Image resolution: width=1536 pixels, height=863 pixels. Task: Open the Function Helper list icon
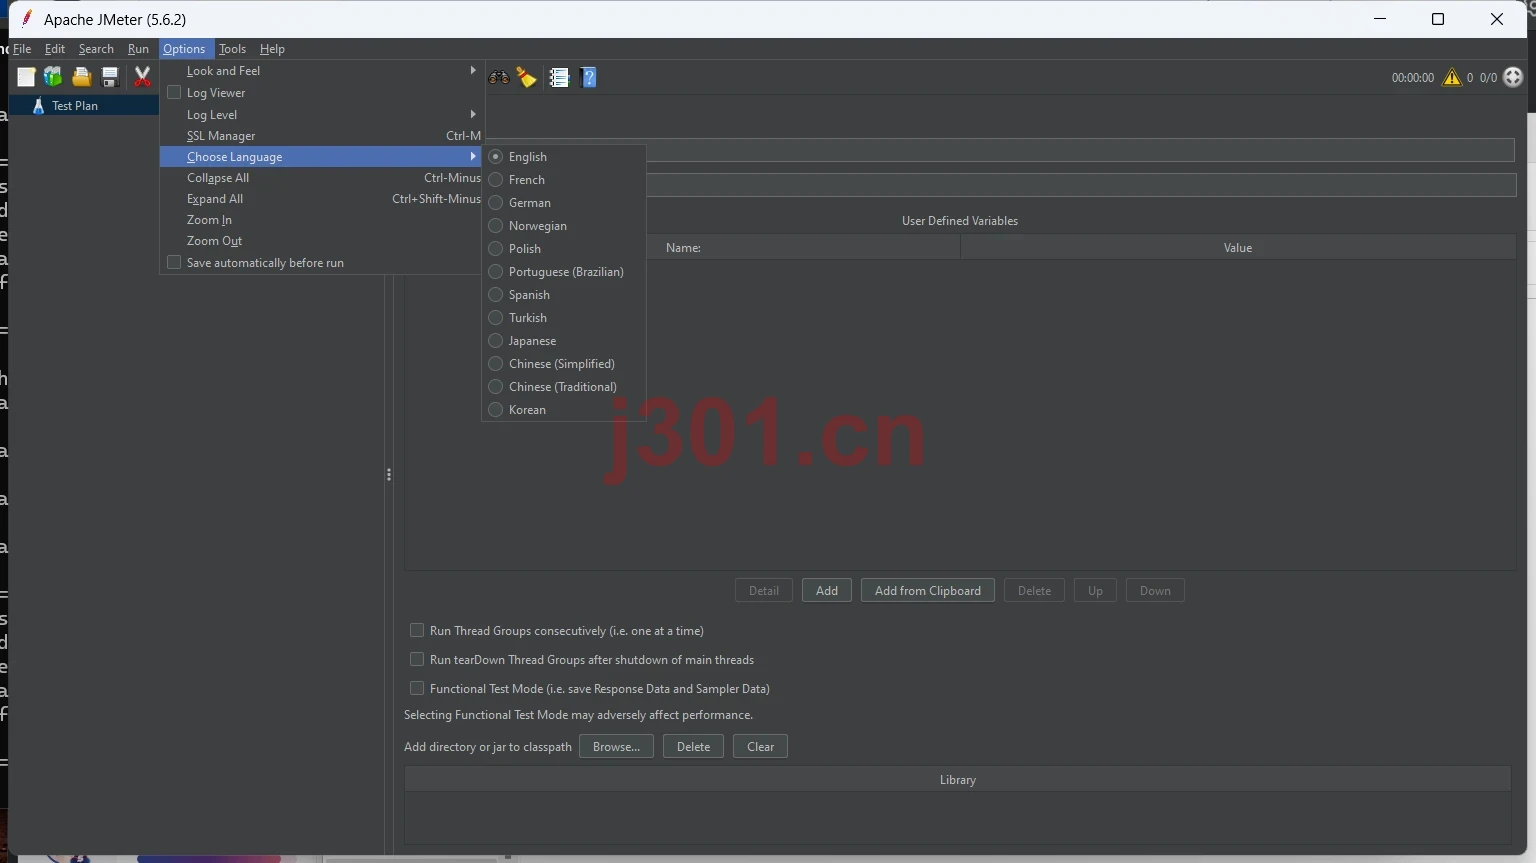point(559,77)
